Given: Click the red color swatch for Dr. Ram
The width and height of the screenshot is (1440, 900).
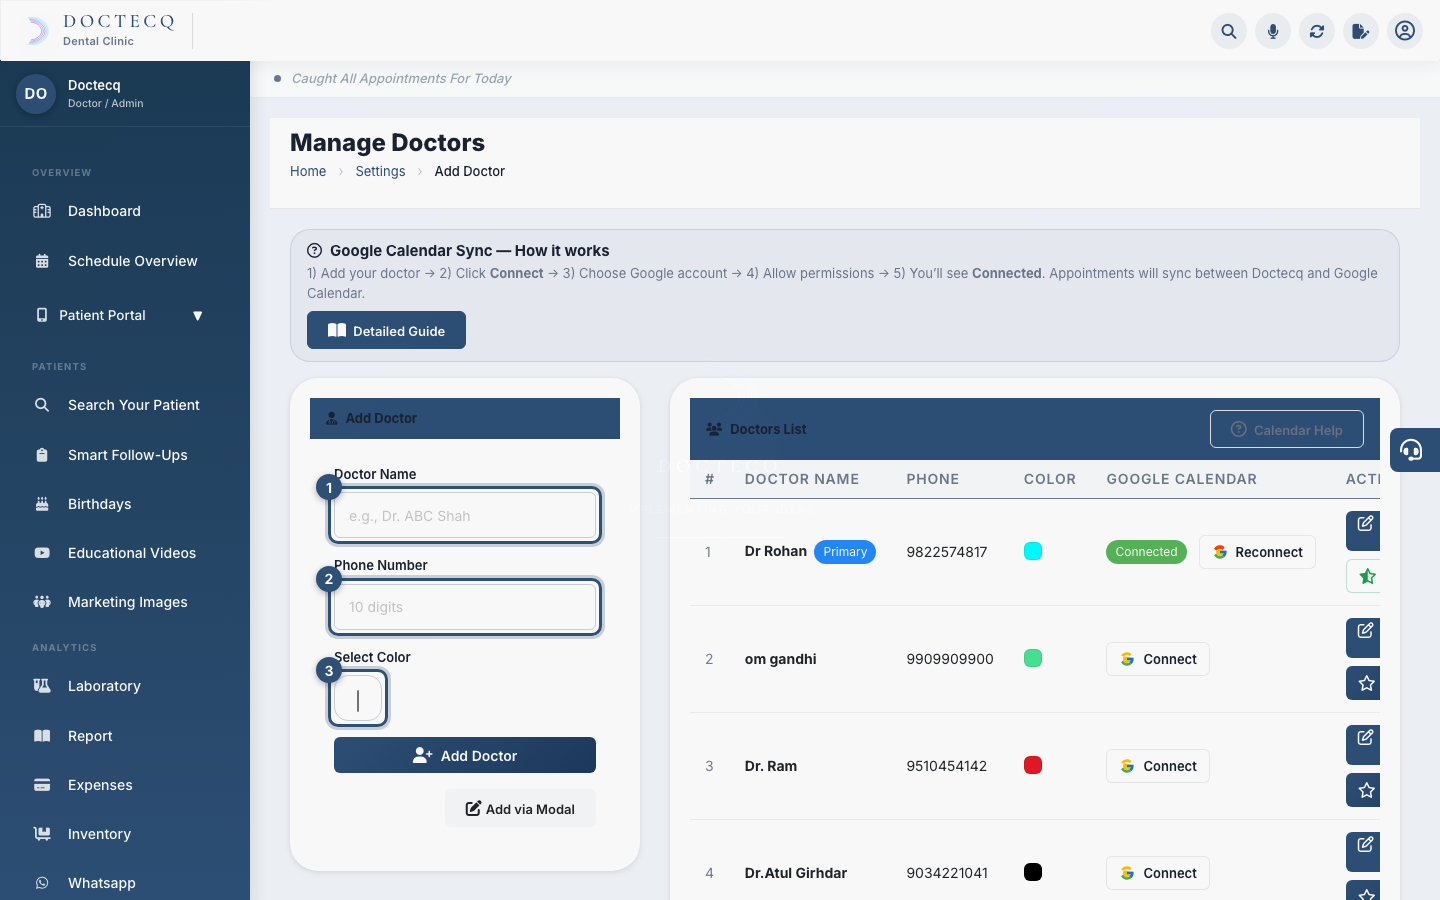Looking at the screenshot, I should [x=1033, y=765].
